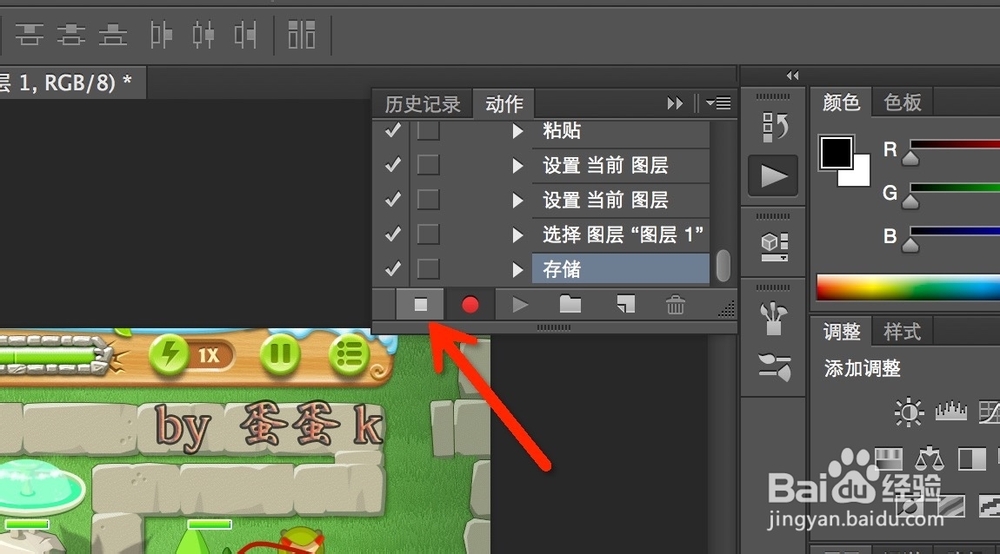This screenshot has height=554, width=1000.
Task: Add Brightness/Contrast adjustment
Action: [x=909, y=411]
